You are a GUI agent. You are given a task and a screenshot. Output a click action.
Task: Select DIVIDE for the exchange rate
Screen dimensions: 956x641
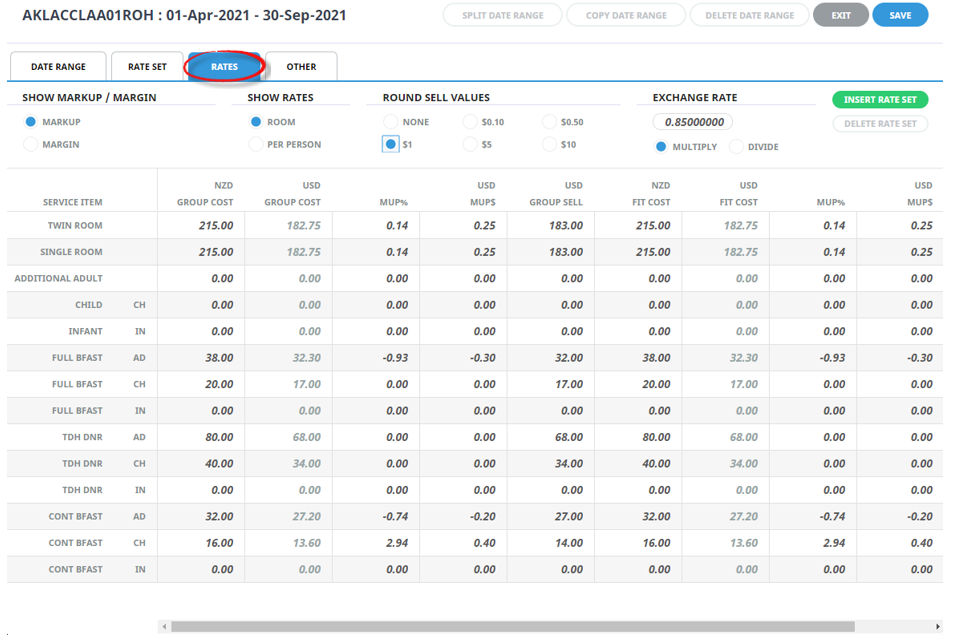click(737, 147)
